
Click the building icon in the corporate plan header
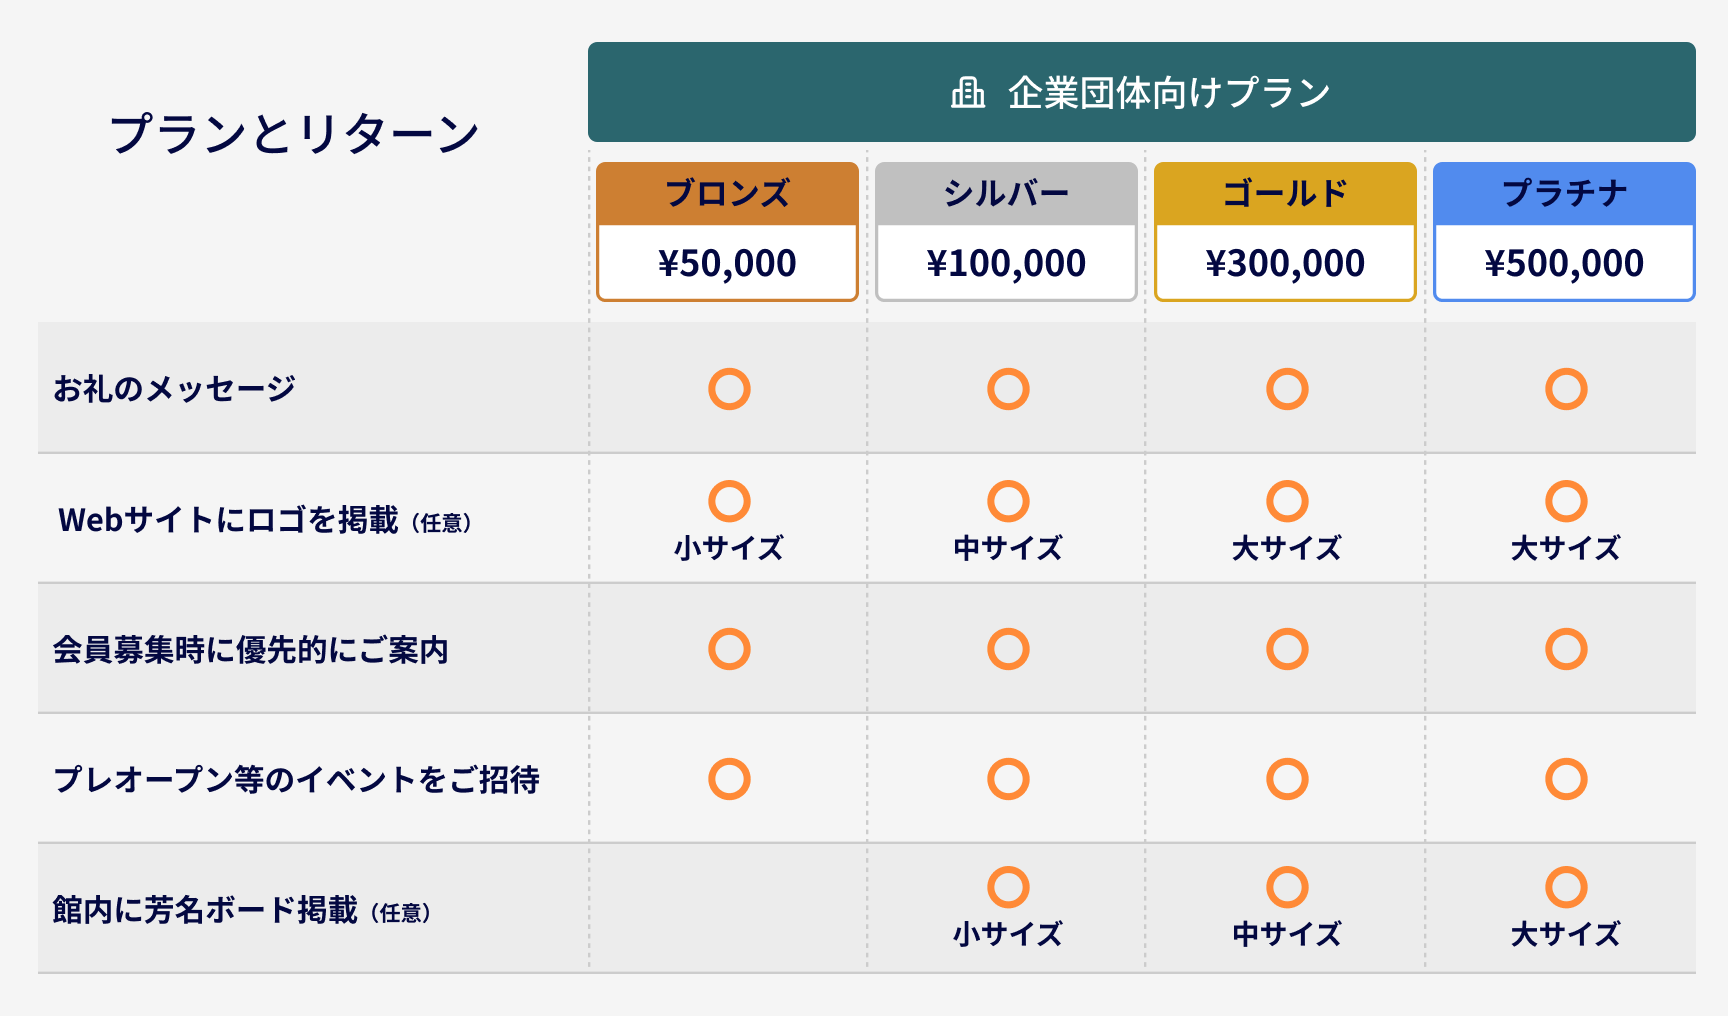[967, 93]
